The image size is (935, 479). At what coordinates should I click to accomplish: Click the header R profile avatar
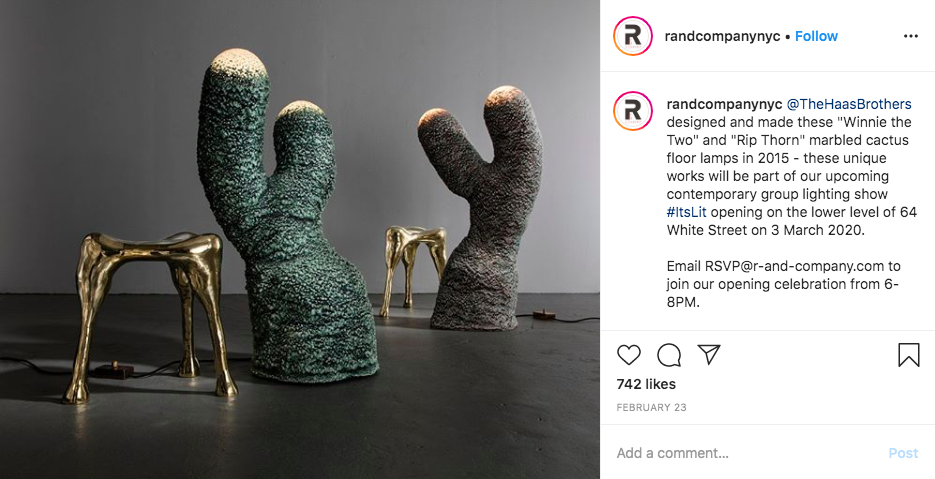tap(633, 36)
